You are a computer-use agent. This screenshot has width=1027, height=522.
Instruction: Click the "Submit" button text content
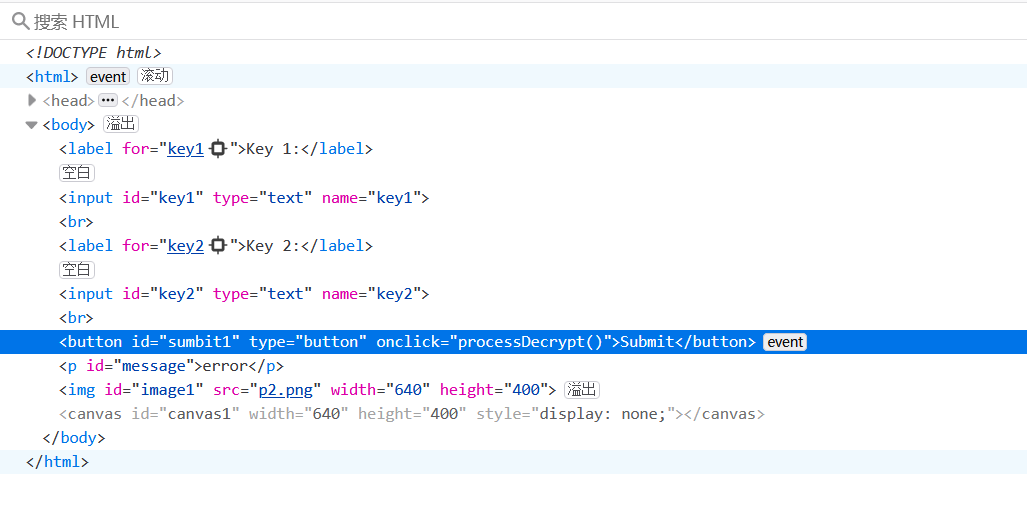(x=647, y=342)
